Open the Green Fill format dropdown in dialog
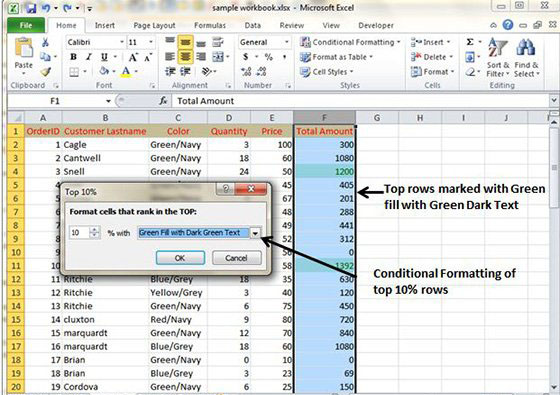Screen dimensions: 560x395 coord(255,233)
